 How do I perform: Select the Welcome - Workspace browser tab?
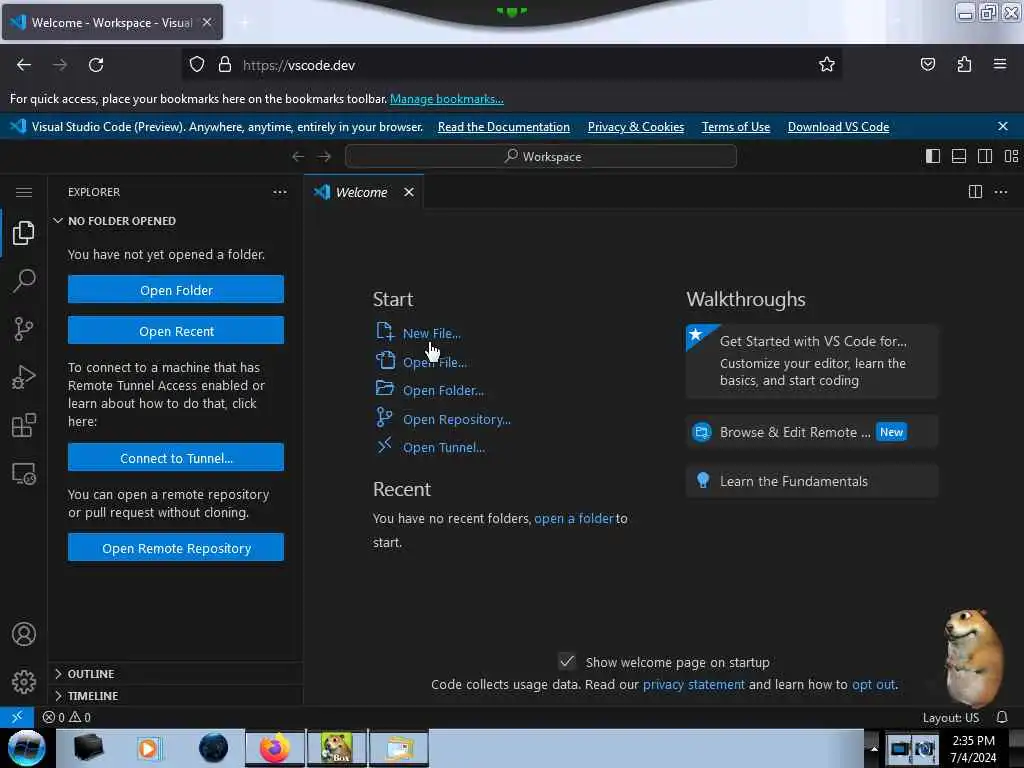pos(112,22)
